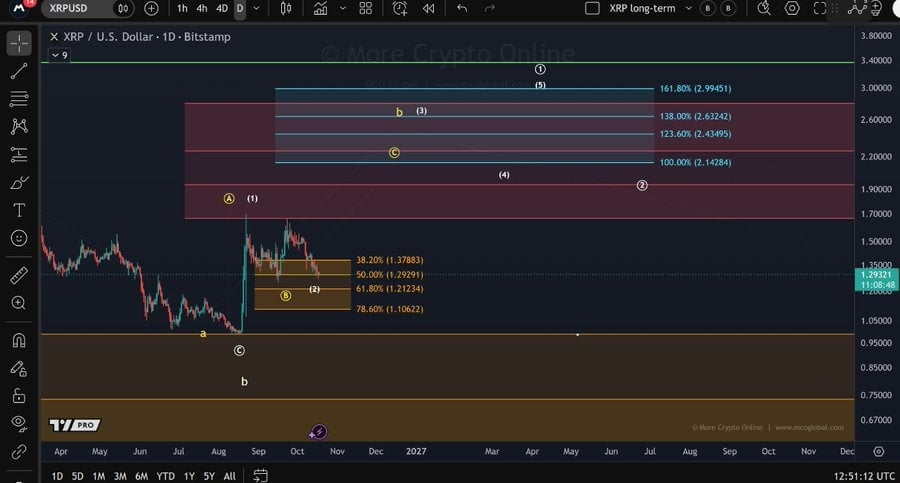Switch to the 1h interval
The width and height of the screenshot is (900, 483).
point(182,9)
